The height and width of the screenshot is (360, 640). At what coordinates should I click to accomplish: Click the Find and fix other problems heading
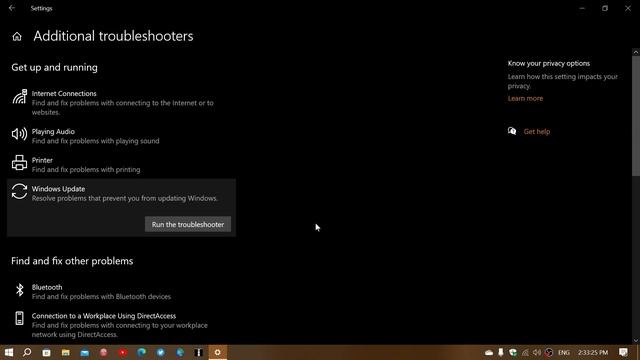tap(72, 261)
